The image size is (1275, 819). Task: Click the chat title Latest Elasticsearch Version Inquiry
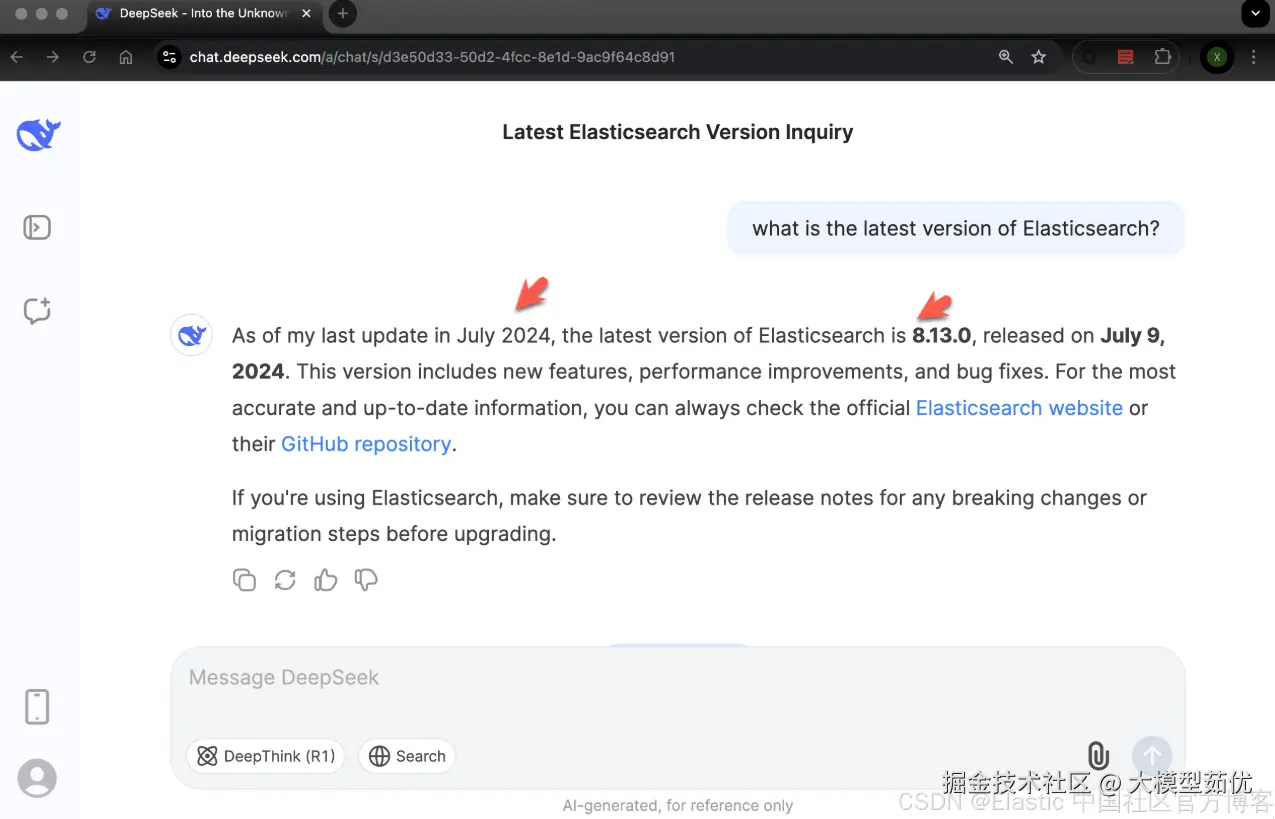click(x=678, y=132)
